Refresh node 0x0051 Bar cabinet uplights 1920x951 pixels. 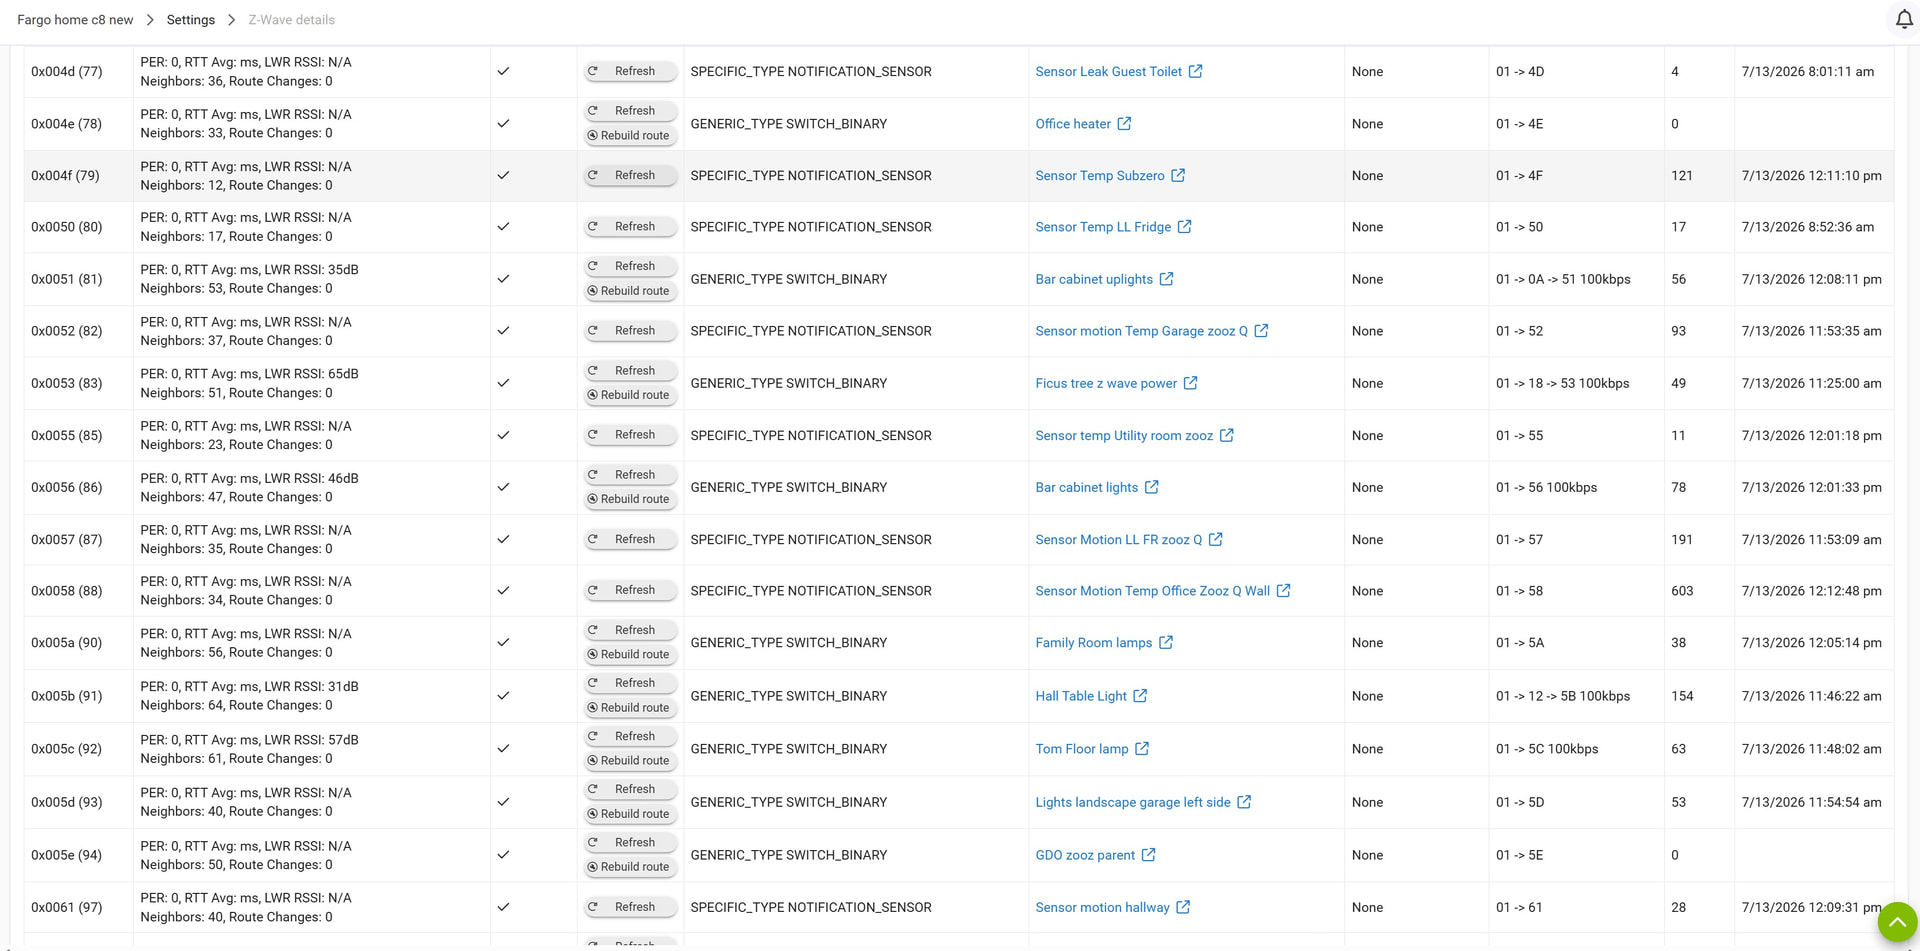point(630,266)
